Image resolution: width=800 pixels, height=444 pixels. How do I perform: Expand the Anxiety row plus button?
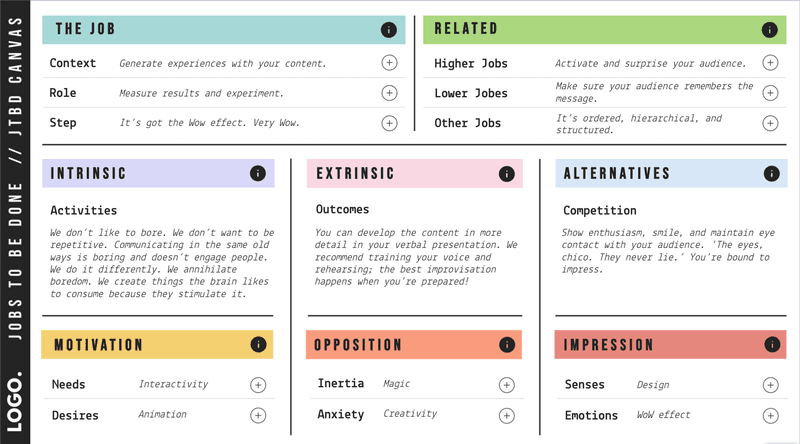coord(506,414)
